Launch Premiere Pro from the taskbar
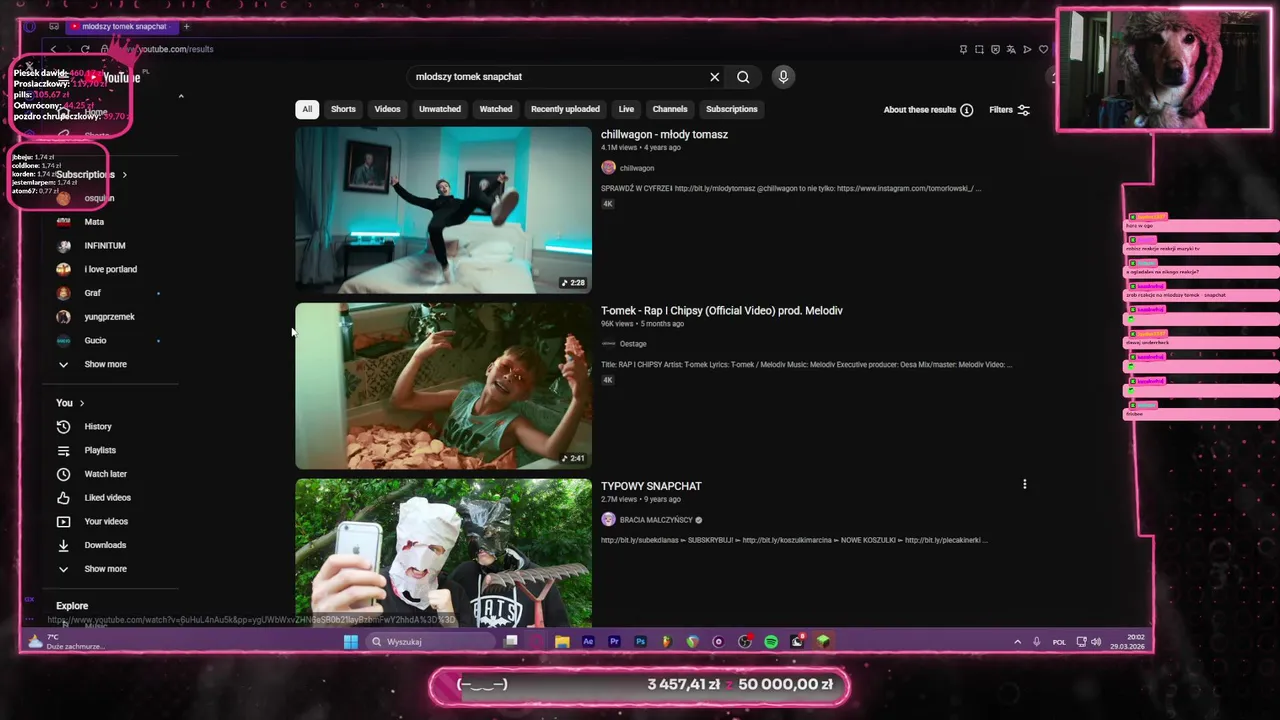This screenshot has height=720, width=1280. [x=614, y=642]
